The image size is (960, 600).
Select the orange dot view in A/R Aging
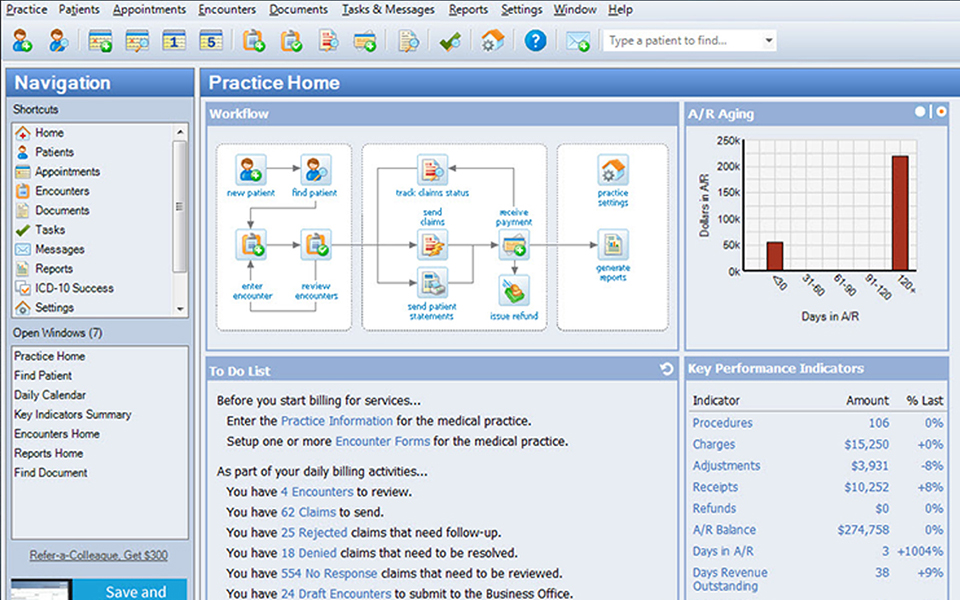[940, 113]
